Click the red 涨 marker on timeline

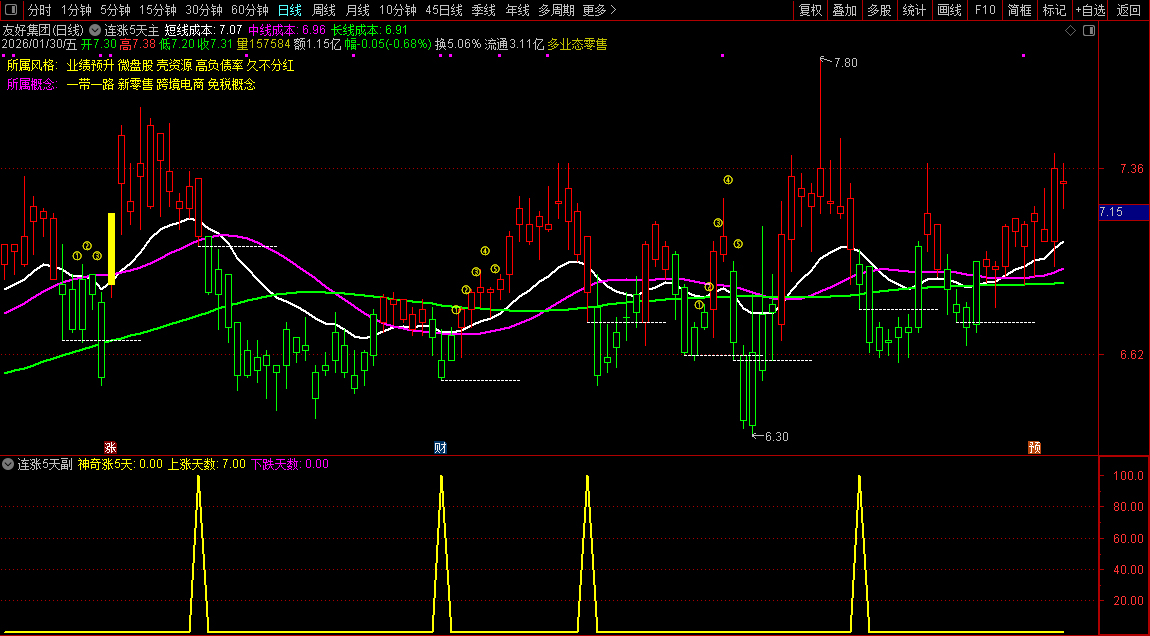[x=111, y=447]
